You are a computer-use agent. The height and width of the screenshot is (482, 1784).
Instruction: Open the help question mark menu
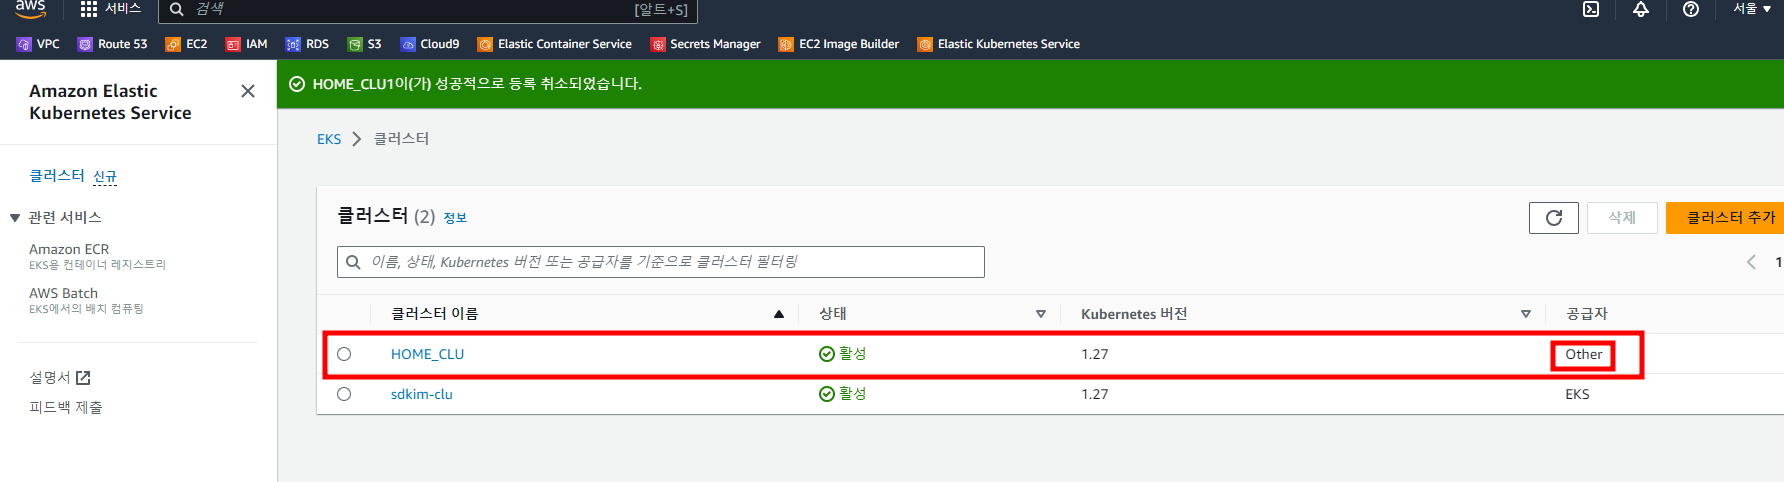click(1691, 9)
